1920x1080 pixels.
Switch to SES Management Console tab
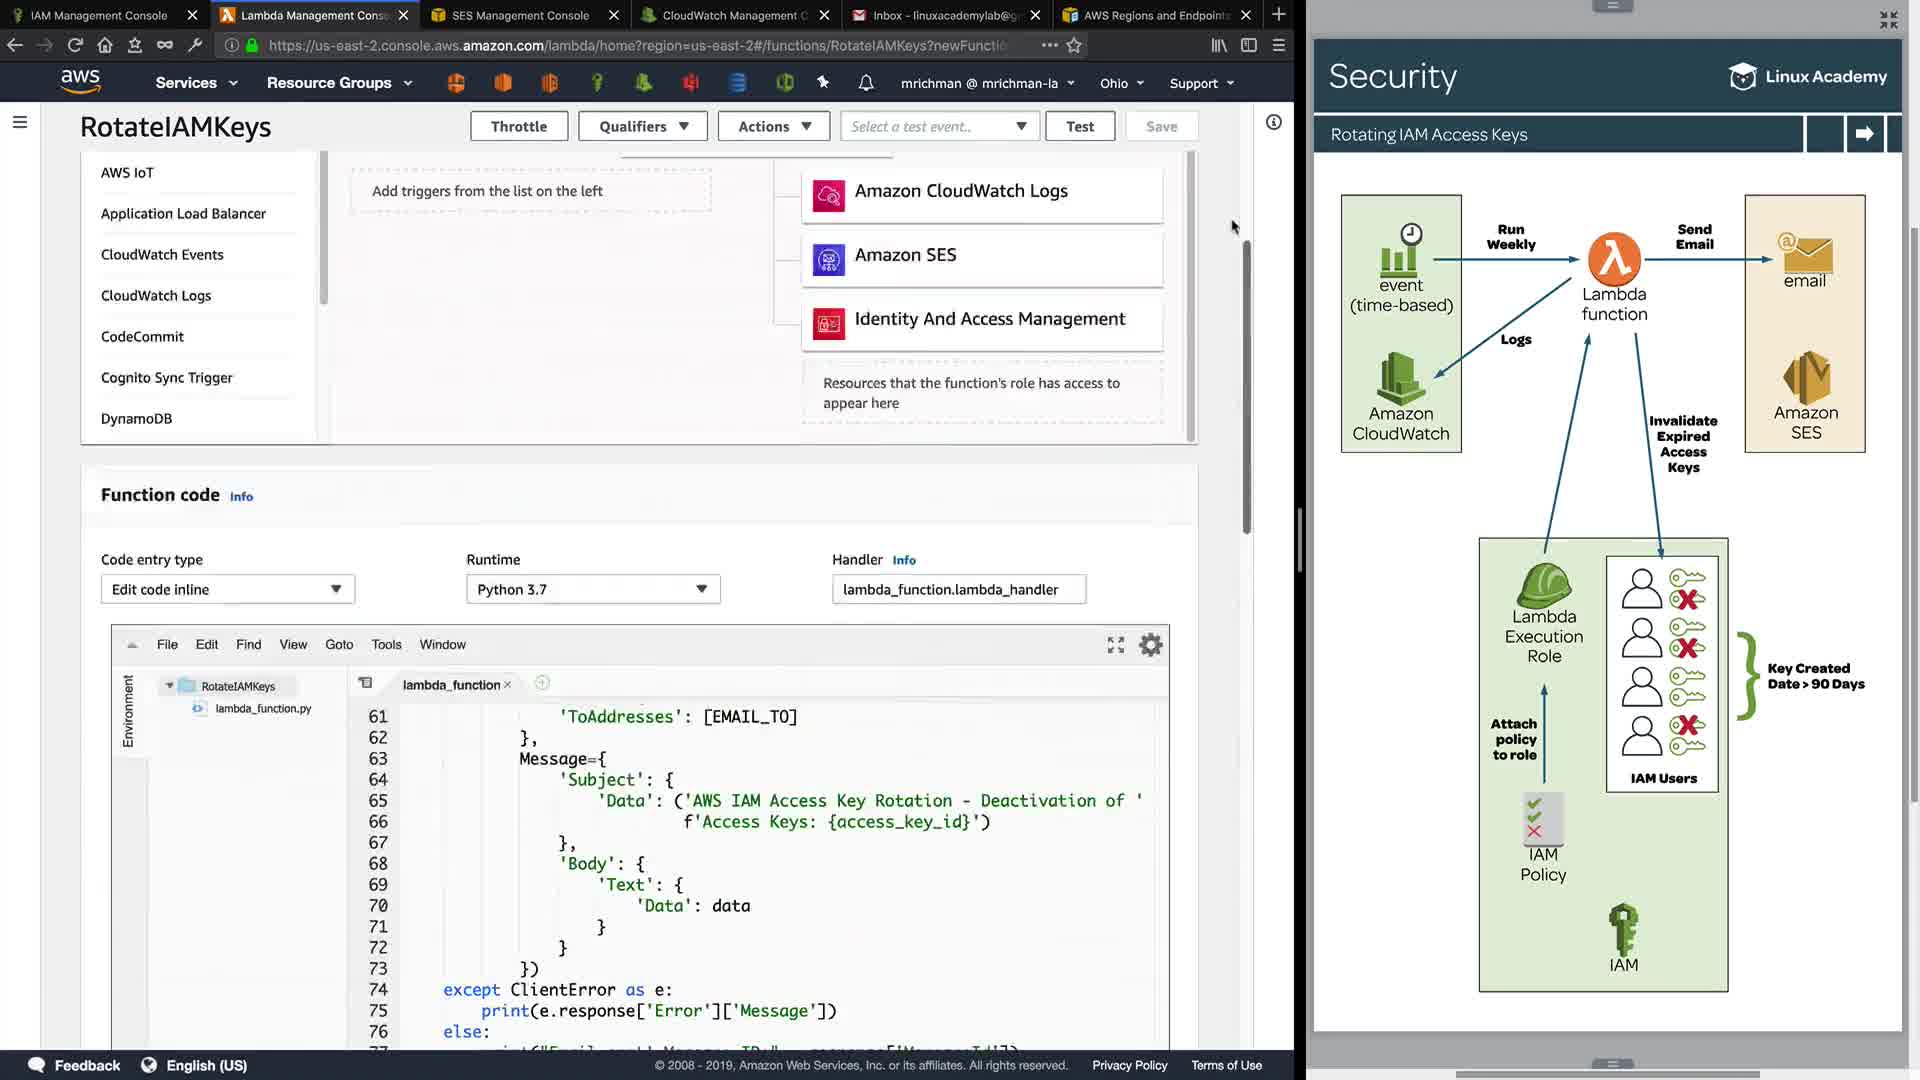click(520, 15)
